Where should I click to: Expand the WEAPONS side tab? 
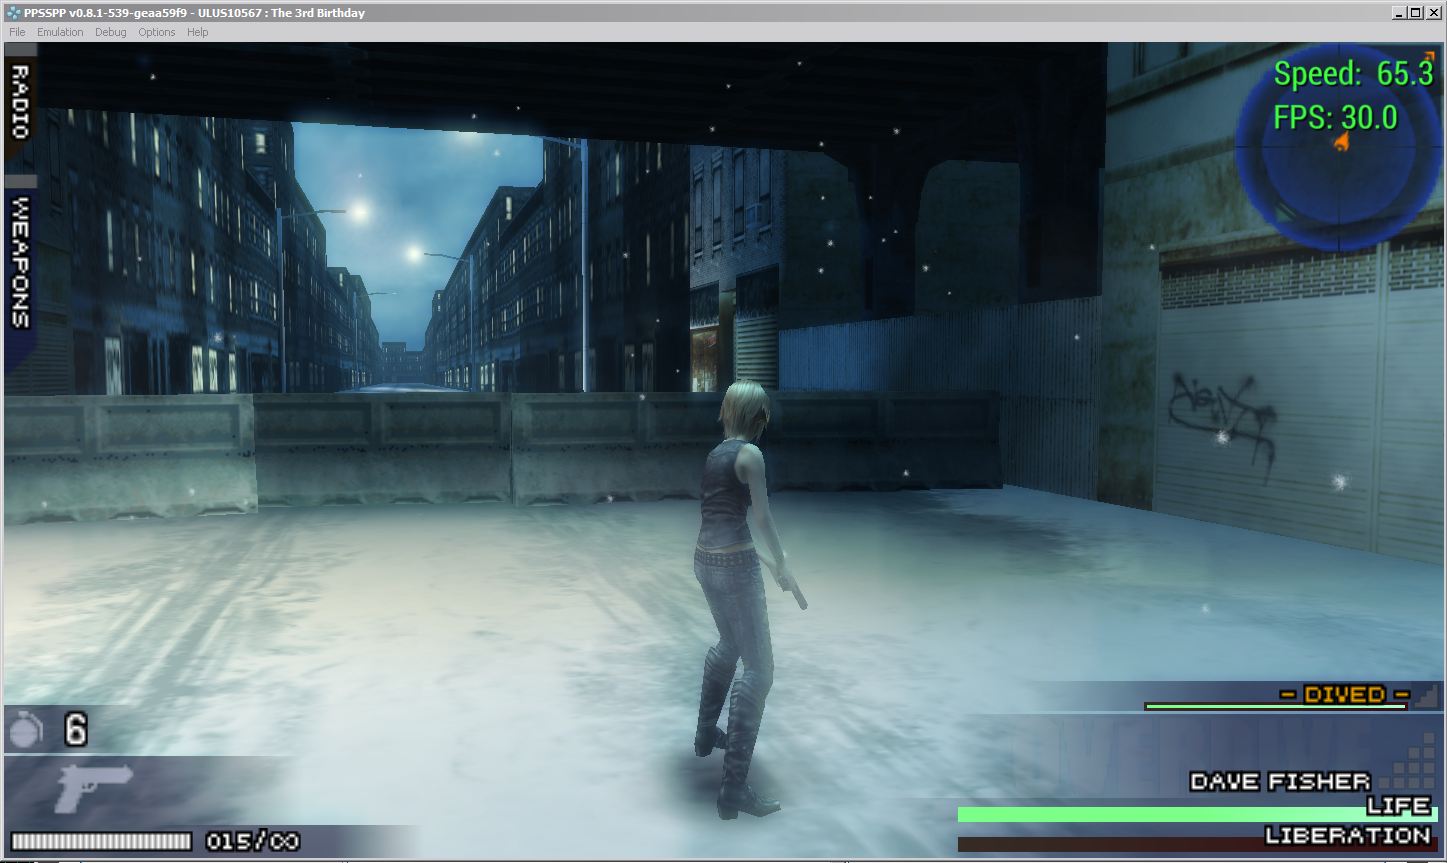click(19, 262)
